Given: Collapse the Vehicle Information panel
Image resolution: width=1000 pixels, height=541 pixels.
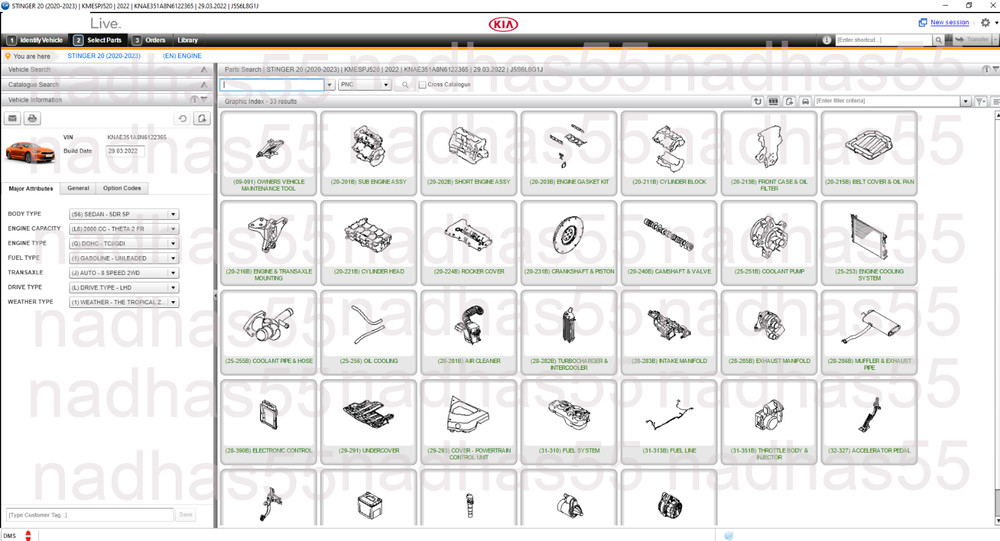Looking at the screenshot, I should [x=204, y=100].
